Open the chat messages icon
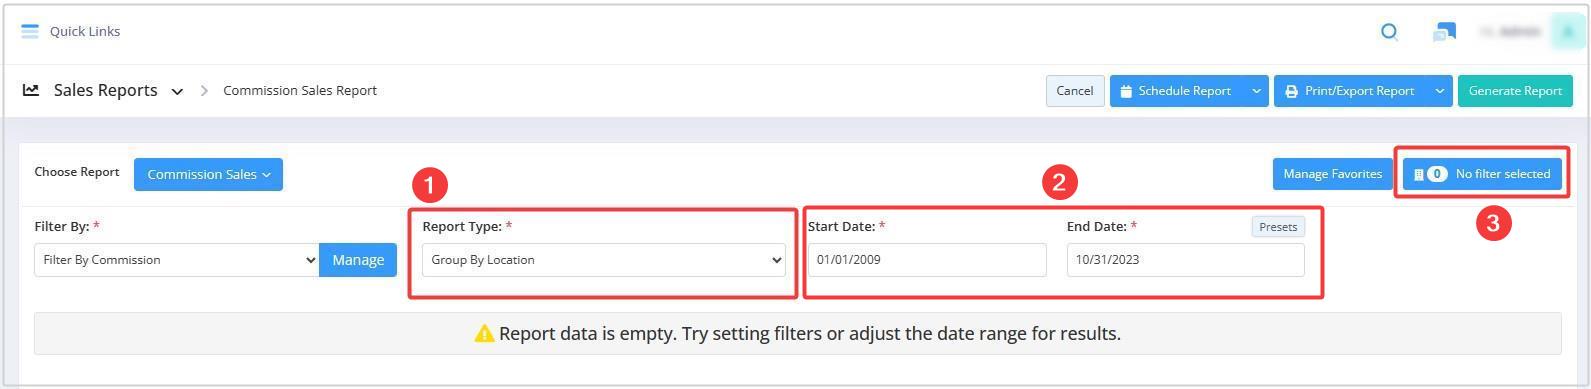 [1444, 32]
